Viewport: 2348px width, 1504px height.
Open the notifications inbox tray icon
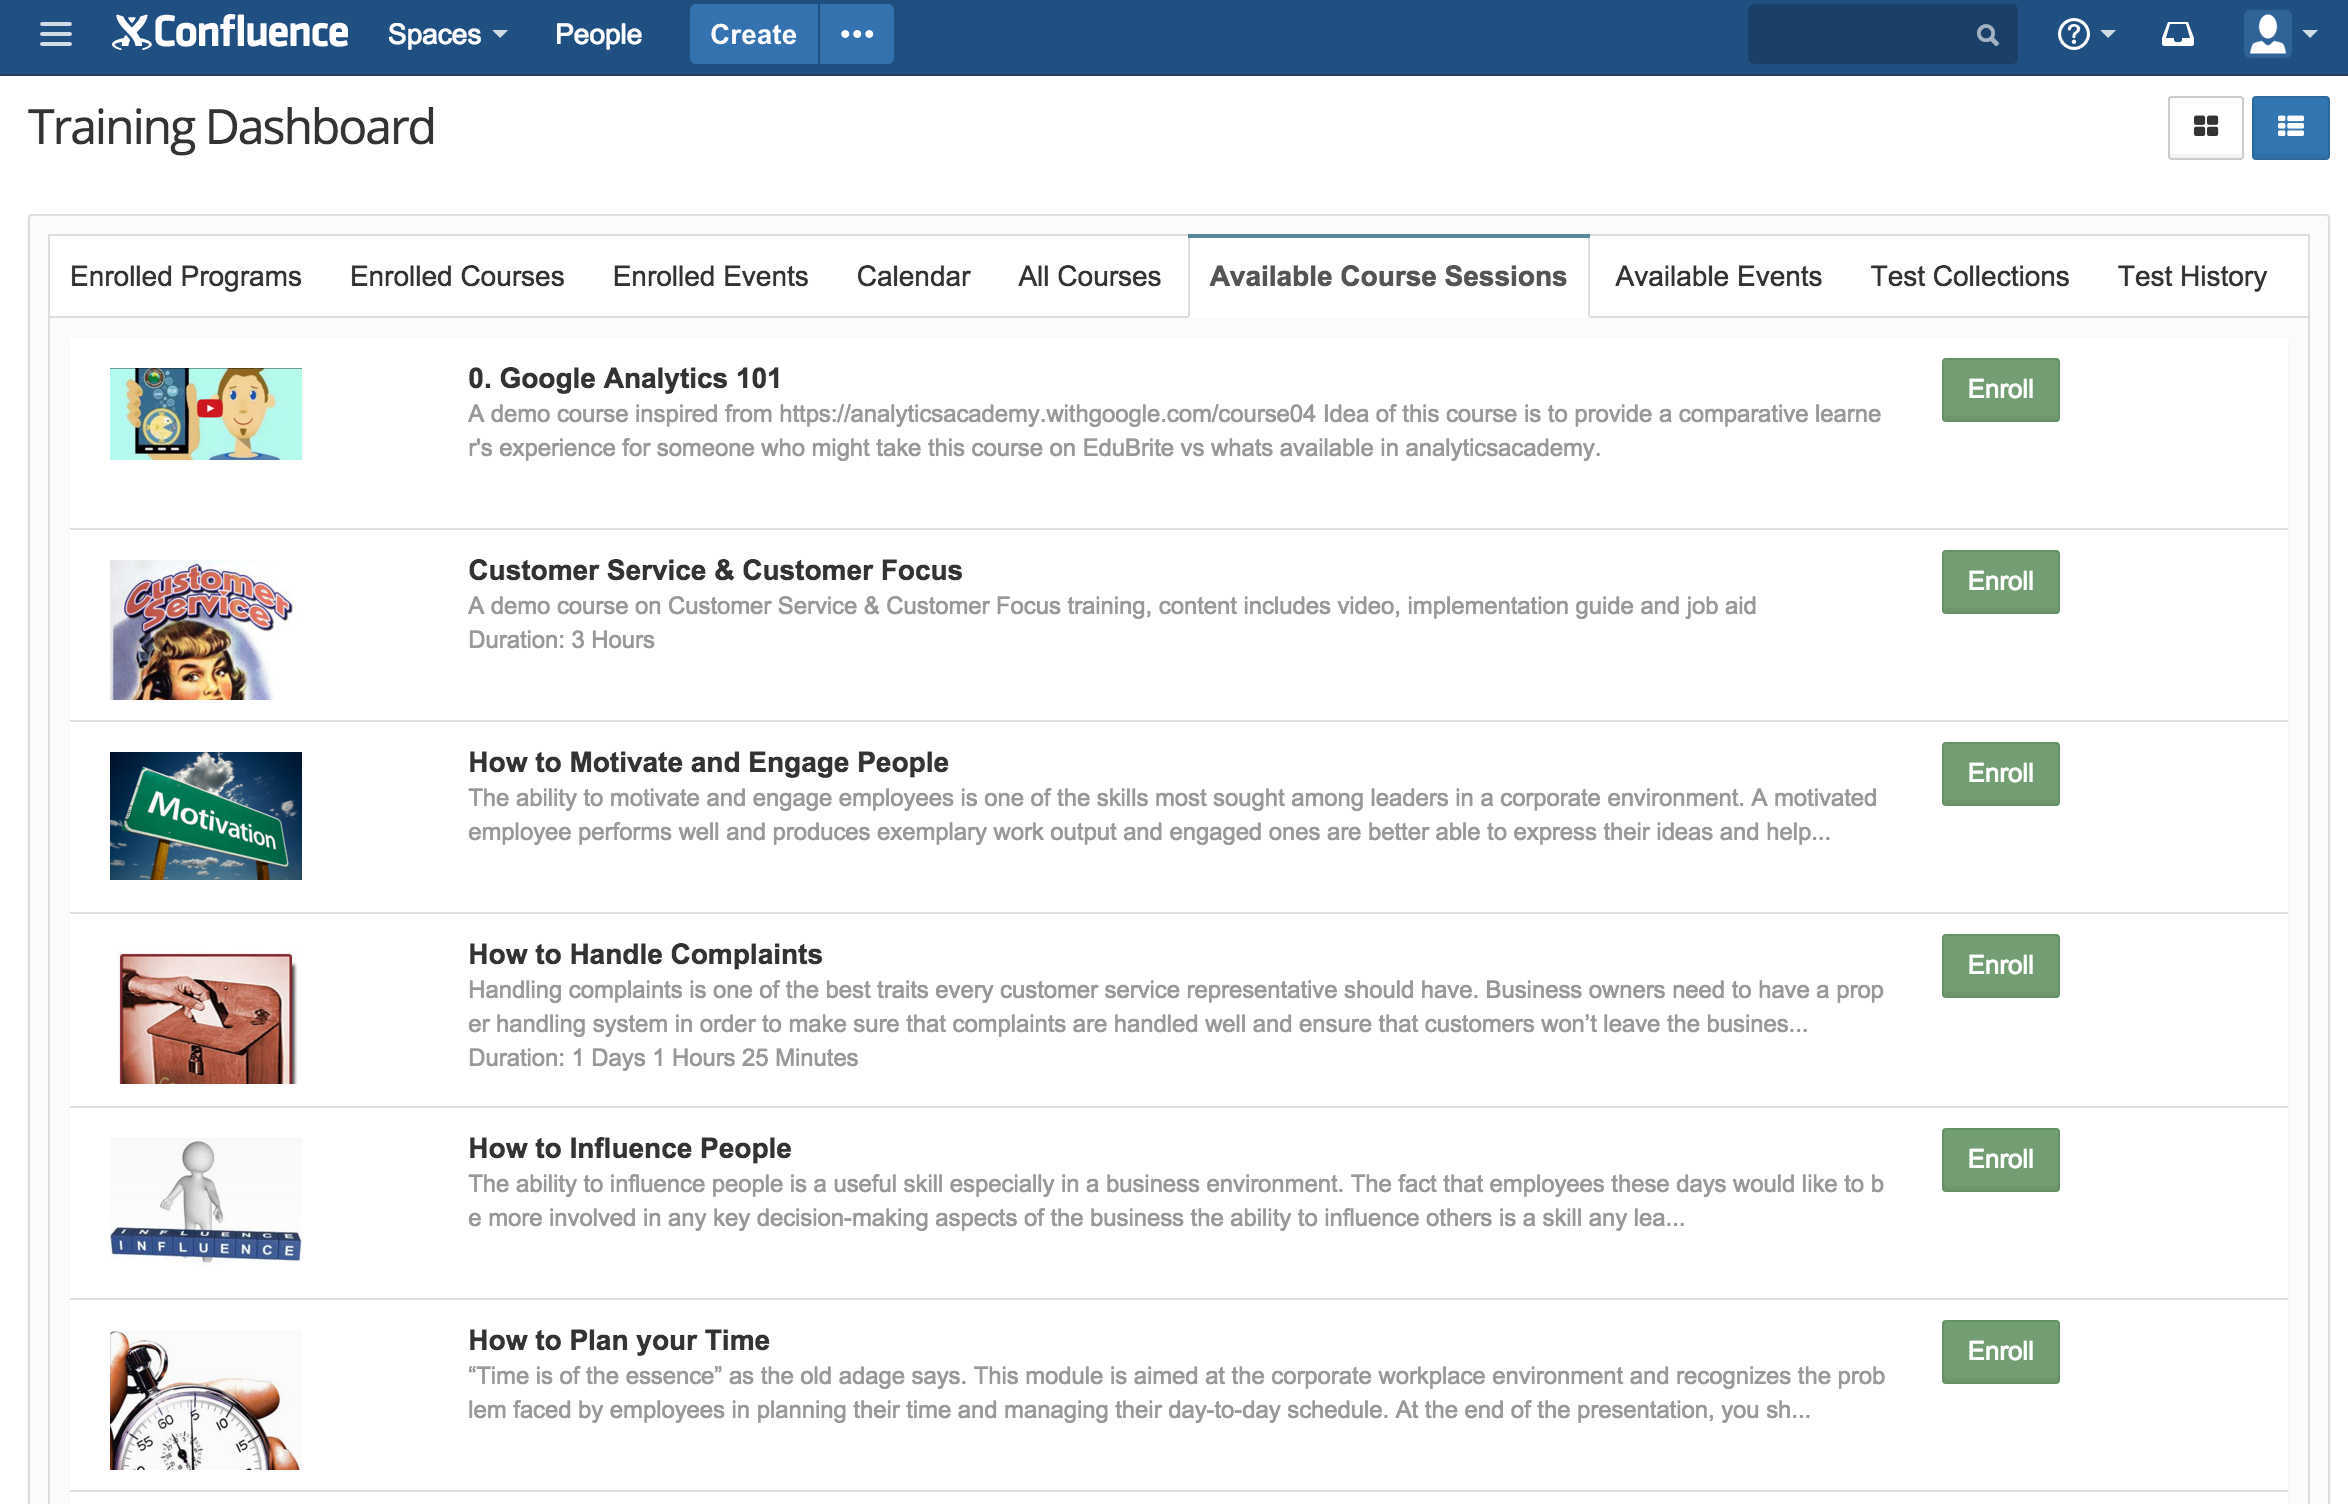(x=2177, y=35)
